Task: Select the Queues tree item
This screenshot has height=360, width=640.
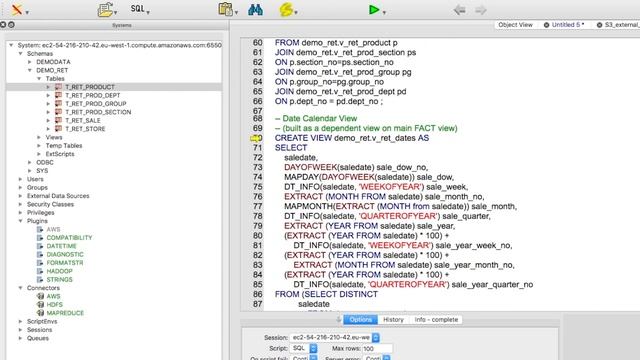Action: 38,338
